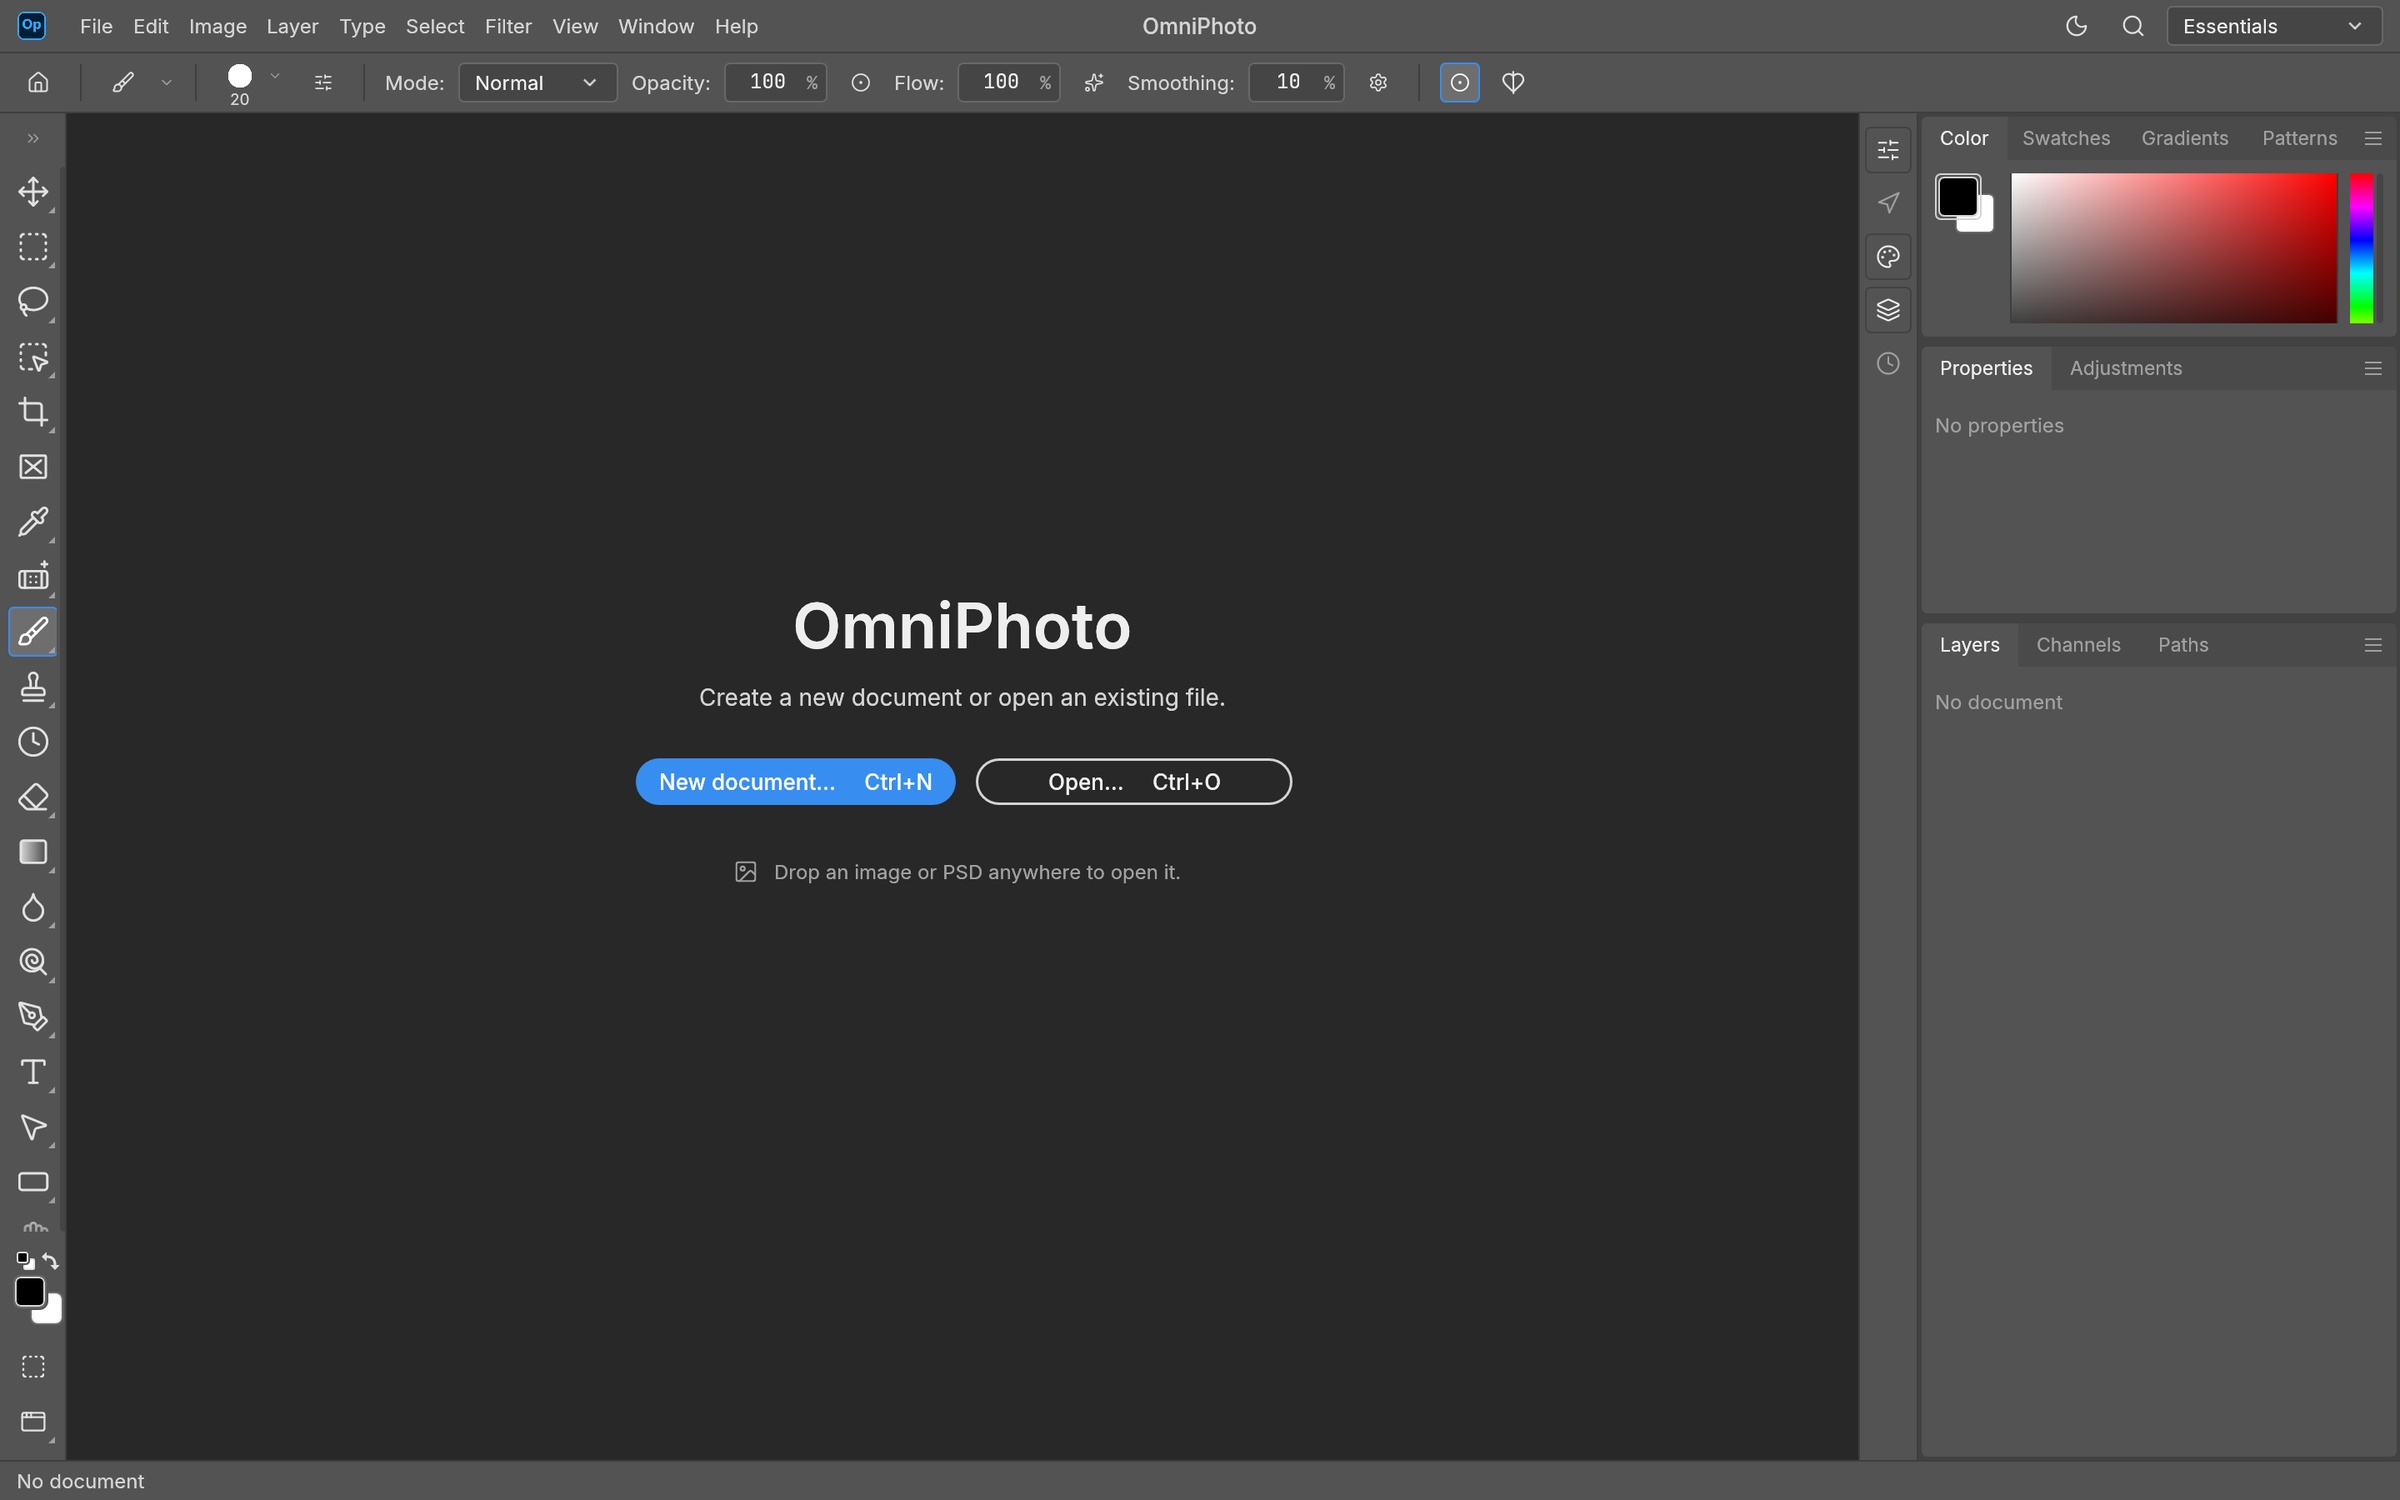Click the Home icon in options bar

coord(38,82)
